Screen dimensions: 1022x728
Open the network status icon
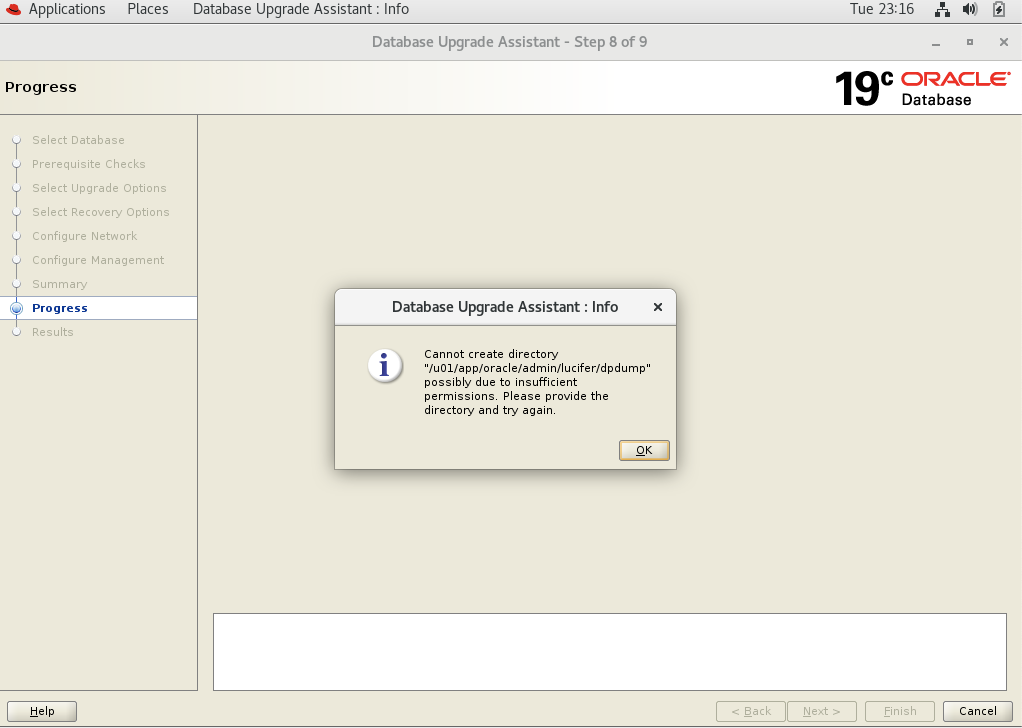click(x=942, y=9)
